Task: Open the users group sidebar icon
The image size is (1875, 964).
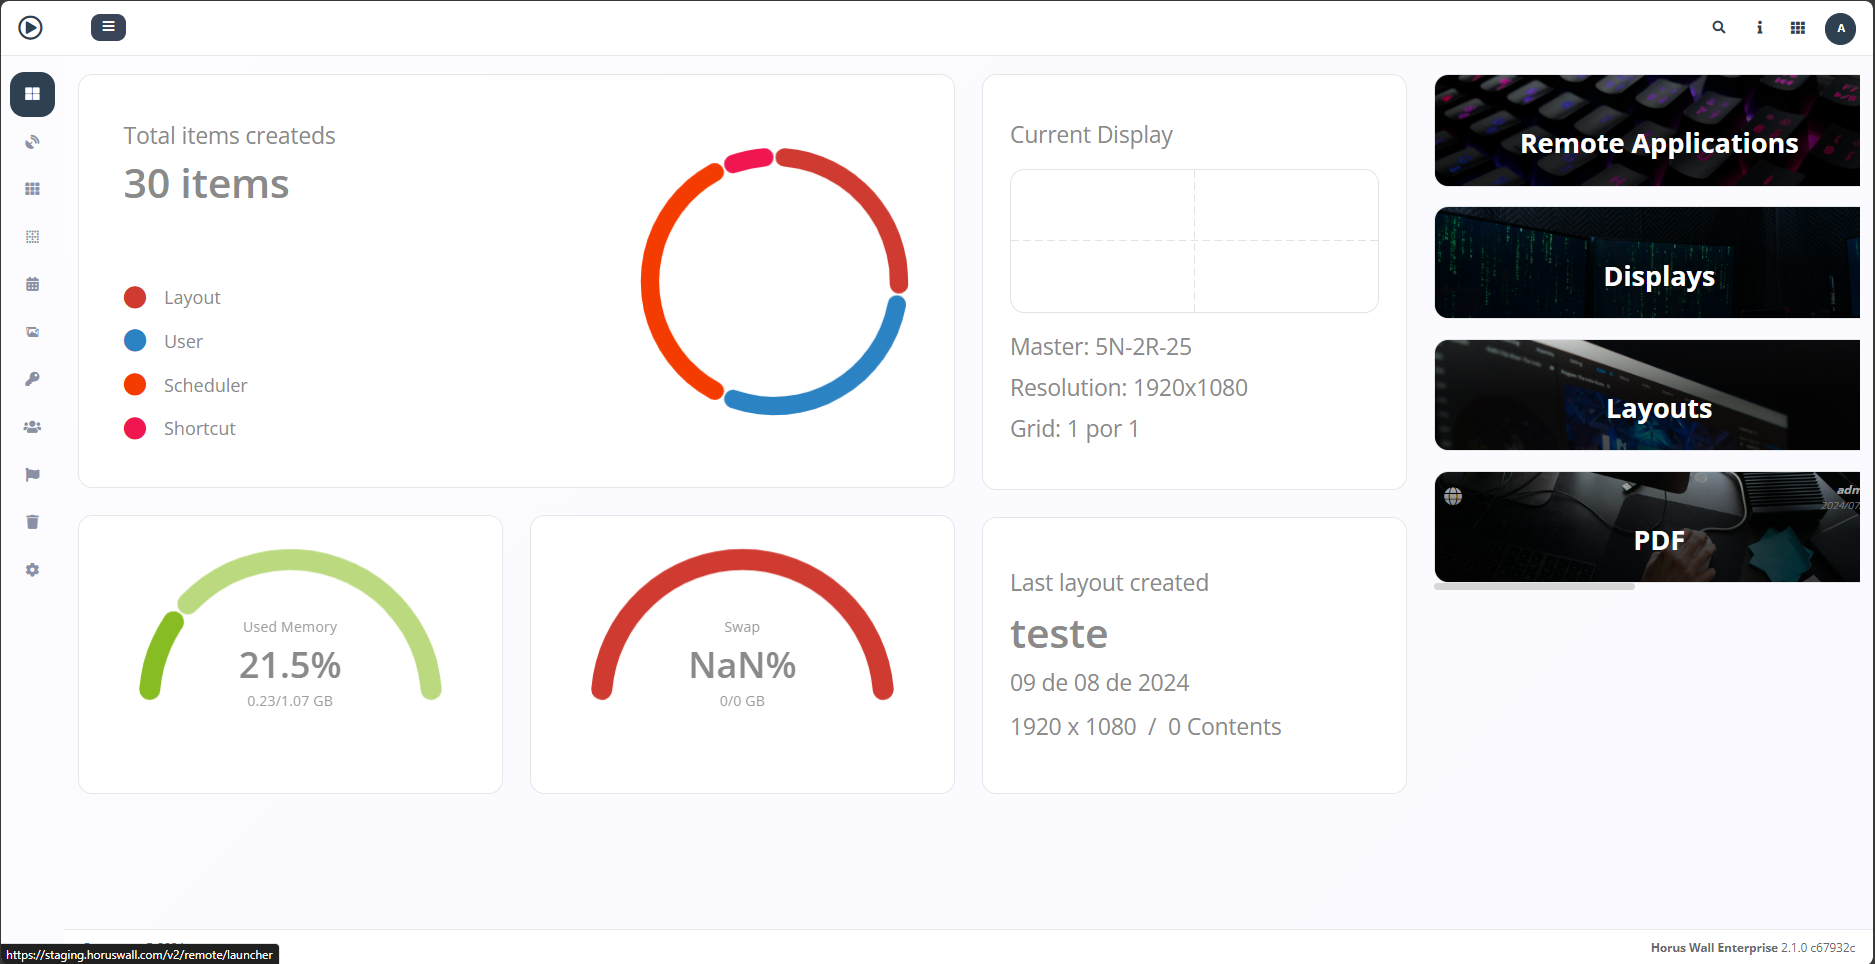Action: click(x=33, y=427)
